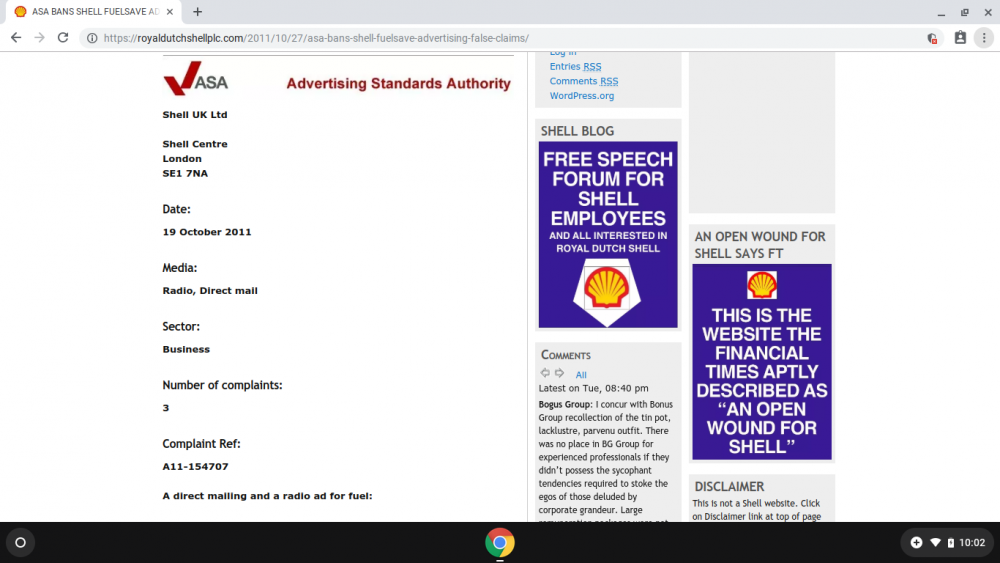Image resolution: width=1000 pixels, height=563 pixels.
Task: Click the 'Number of complaints:' label
Action: click(222, 385)
